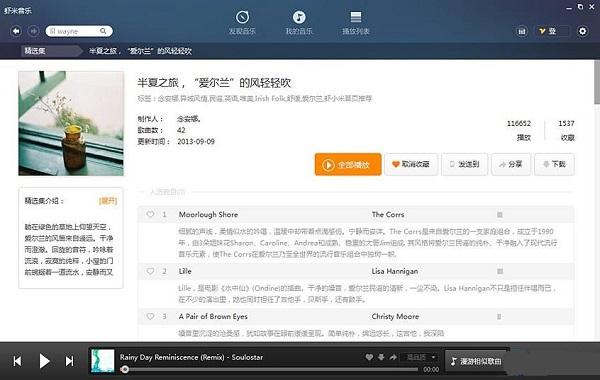This screenshot has height=380, width=600.
Task: Open the producer name next to 制作人
Action: pyautogui.click(x=188, y=119)
